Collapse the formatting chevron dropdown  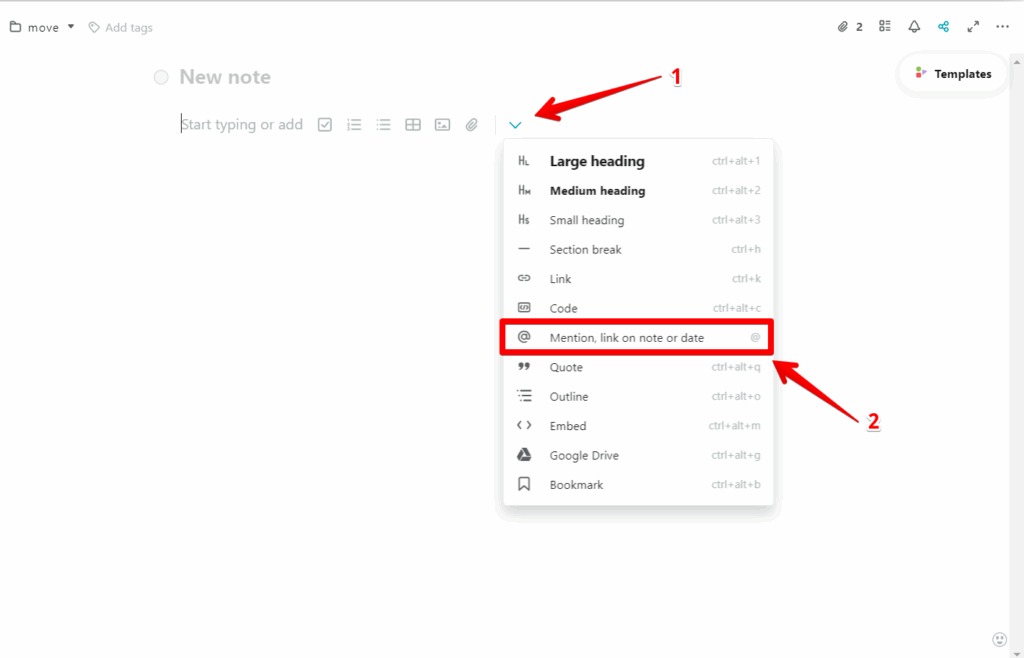[515, 125]
